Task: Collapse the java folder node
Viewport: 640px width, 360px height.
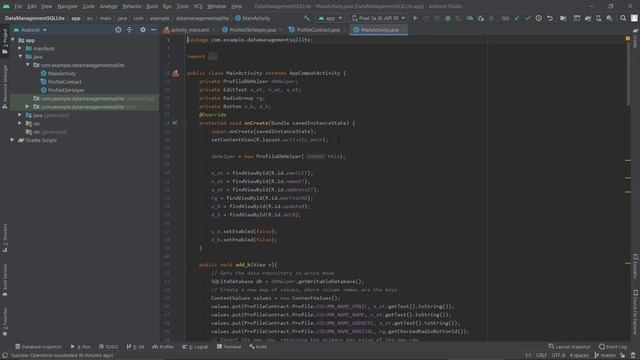Action: [20, 57]
